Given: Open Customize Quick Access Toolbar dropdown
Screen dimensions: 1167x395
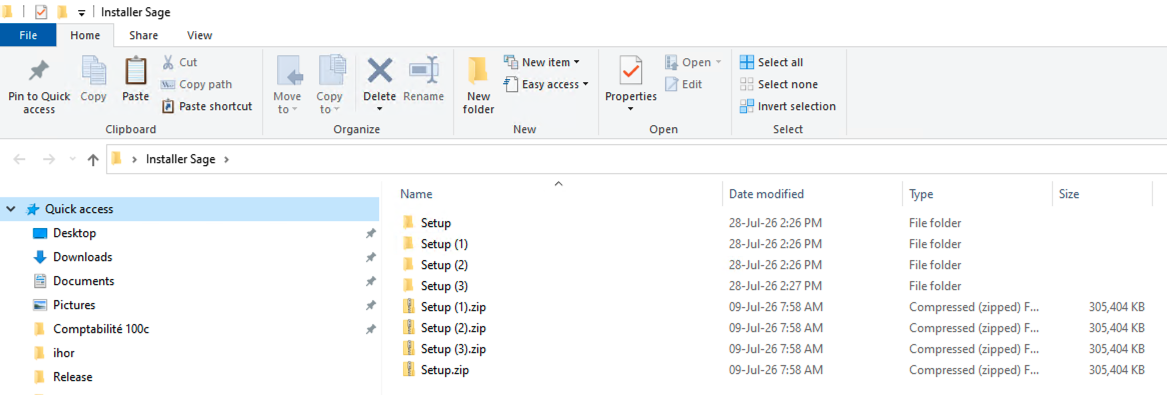Looking at the screenshot, I should (81, 13).
